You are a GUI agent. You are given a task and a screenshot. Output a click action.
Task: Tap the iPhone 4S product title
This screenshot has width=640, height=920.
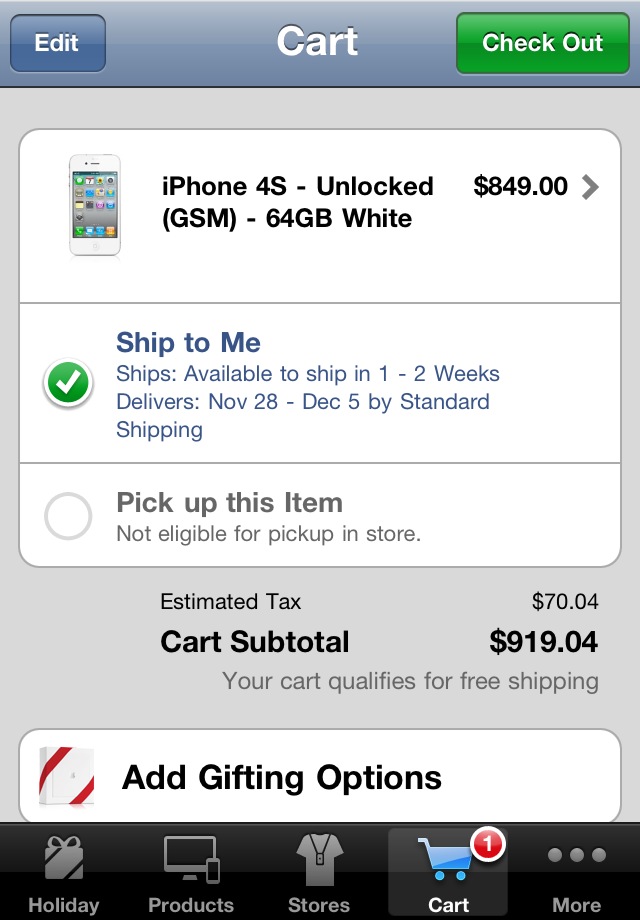click(x=298, y=202)
